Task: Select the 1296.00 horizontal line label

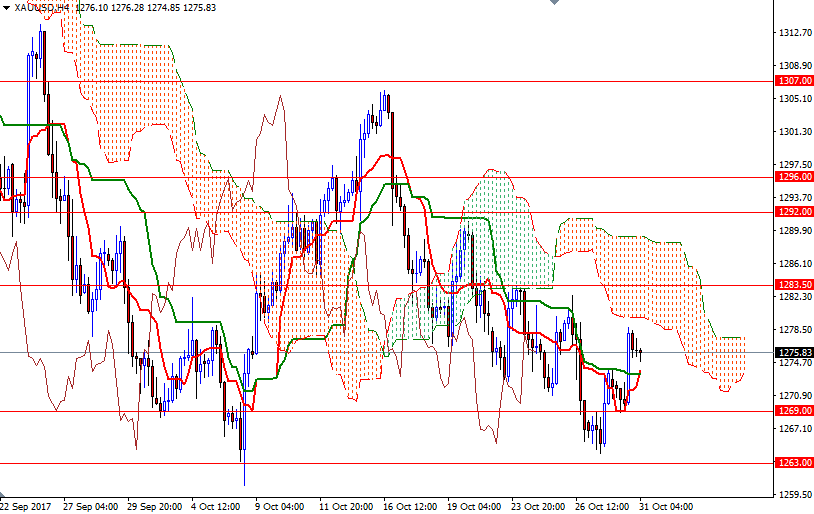Action: tap(794, 177)
